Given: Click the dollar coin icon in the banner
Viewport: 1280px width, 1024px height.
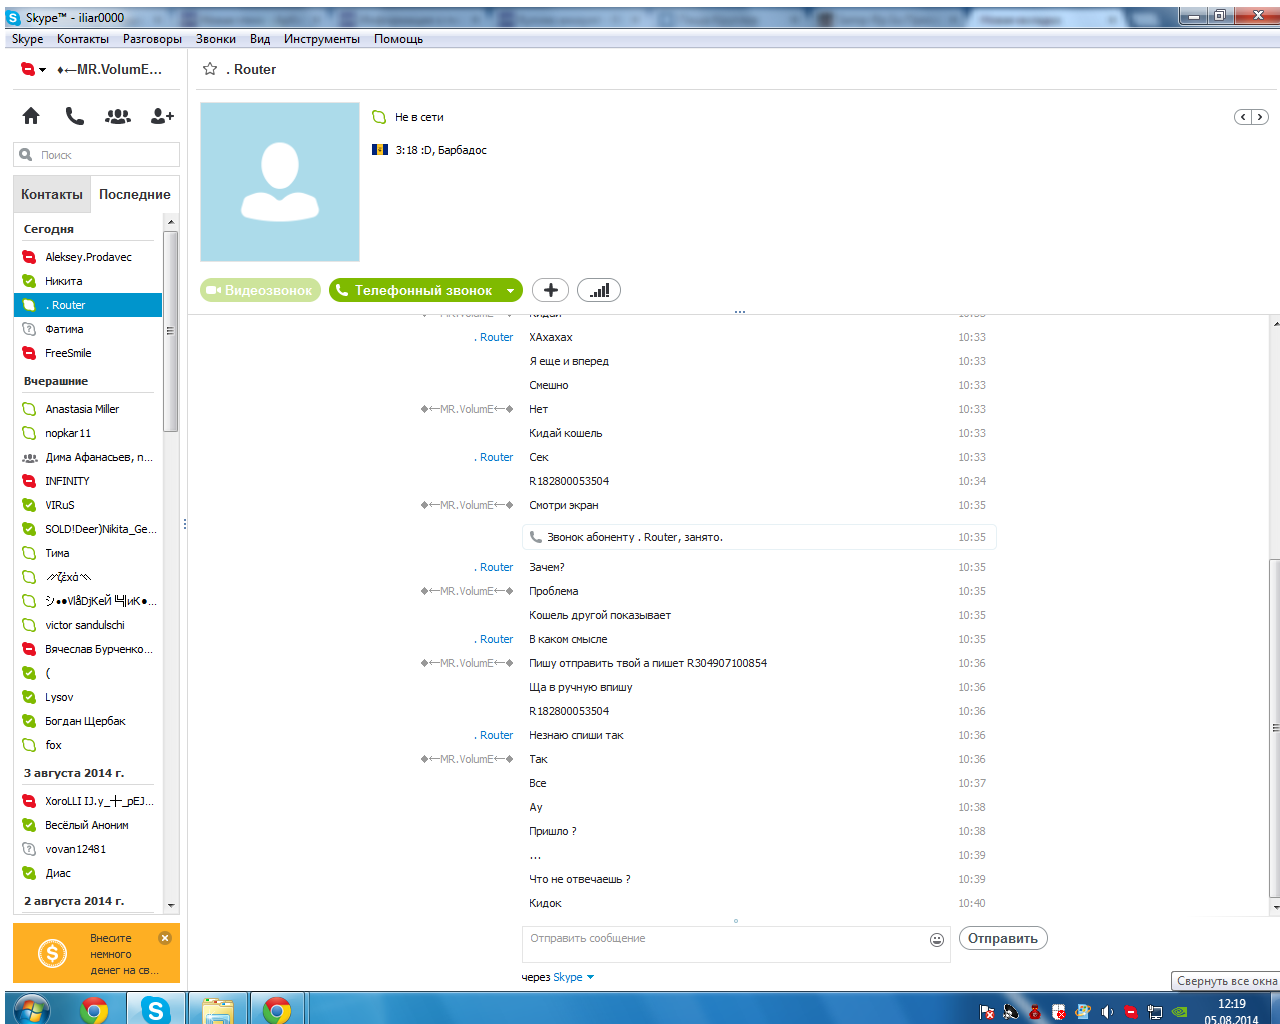Looking at the screenshot, I should (x=52, y=954).
